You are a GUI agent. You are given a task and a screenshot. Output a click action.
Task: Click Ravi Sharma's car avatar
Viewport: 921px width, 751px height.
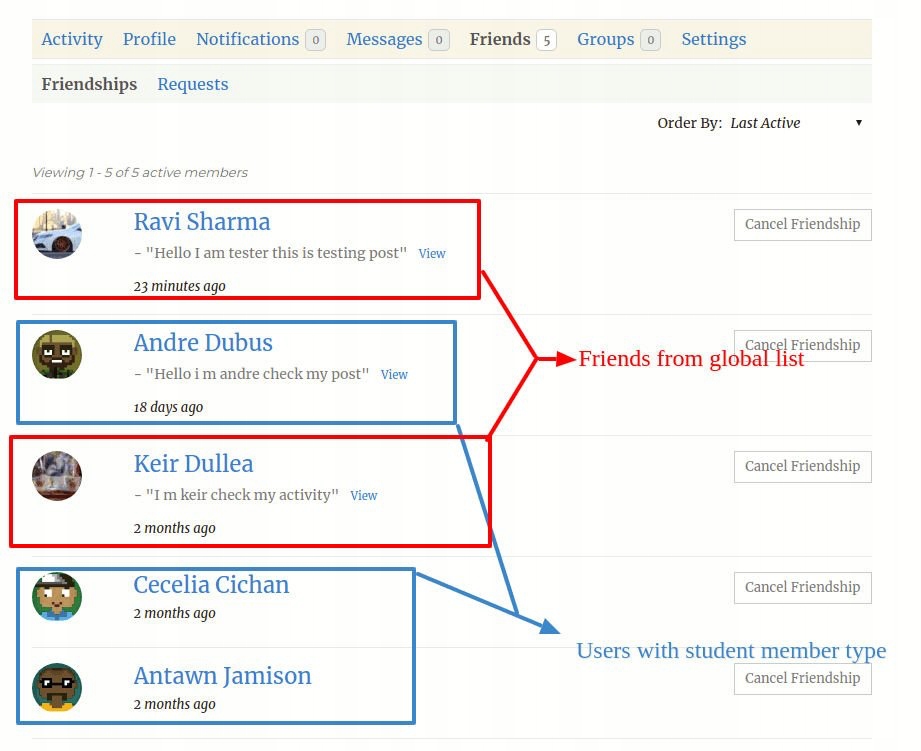[x=57, y=235]
